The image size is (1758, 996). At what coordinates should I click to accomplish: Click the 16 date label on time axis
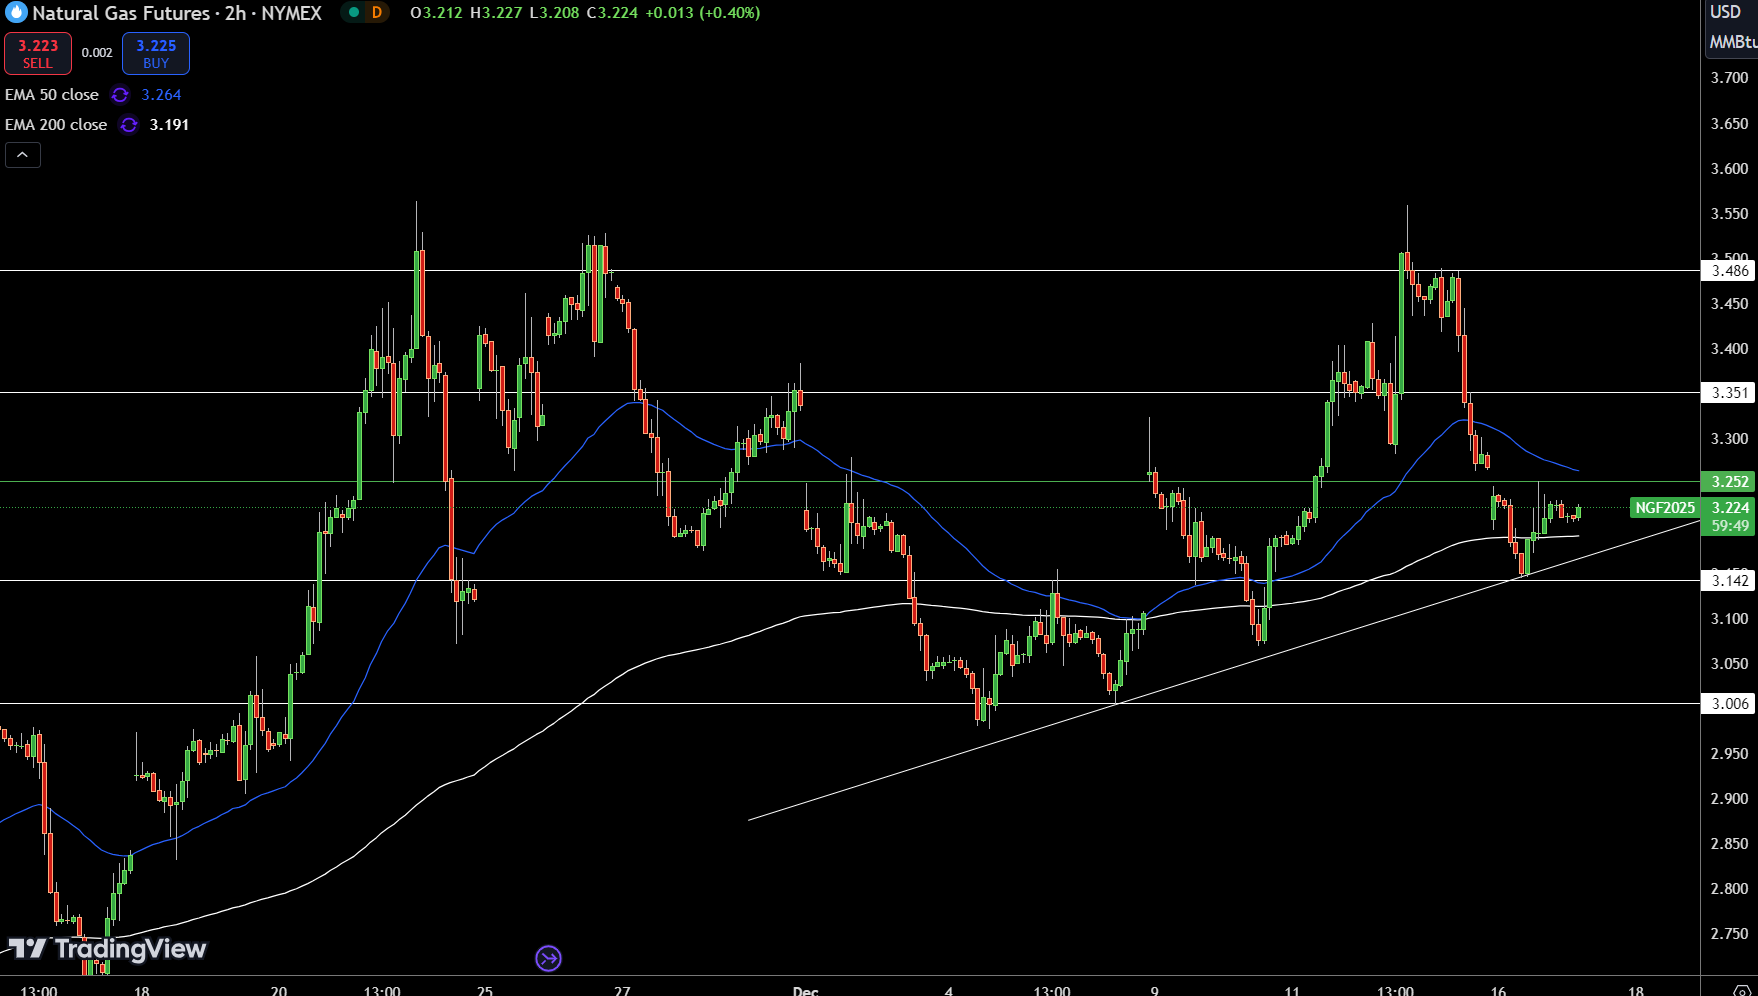(1498, 991)
